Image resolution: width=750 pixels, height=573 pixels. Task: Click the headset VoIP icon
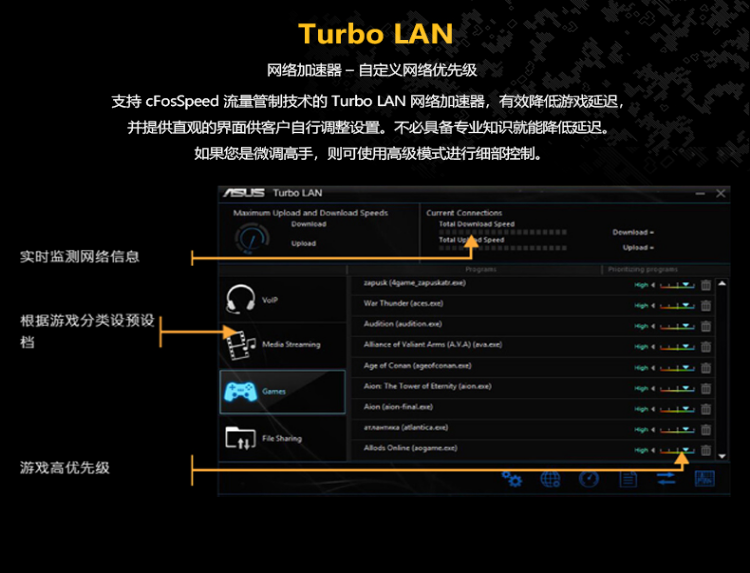[240, 299]
